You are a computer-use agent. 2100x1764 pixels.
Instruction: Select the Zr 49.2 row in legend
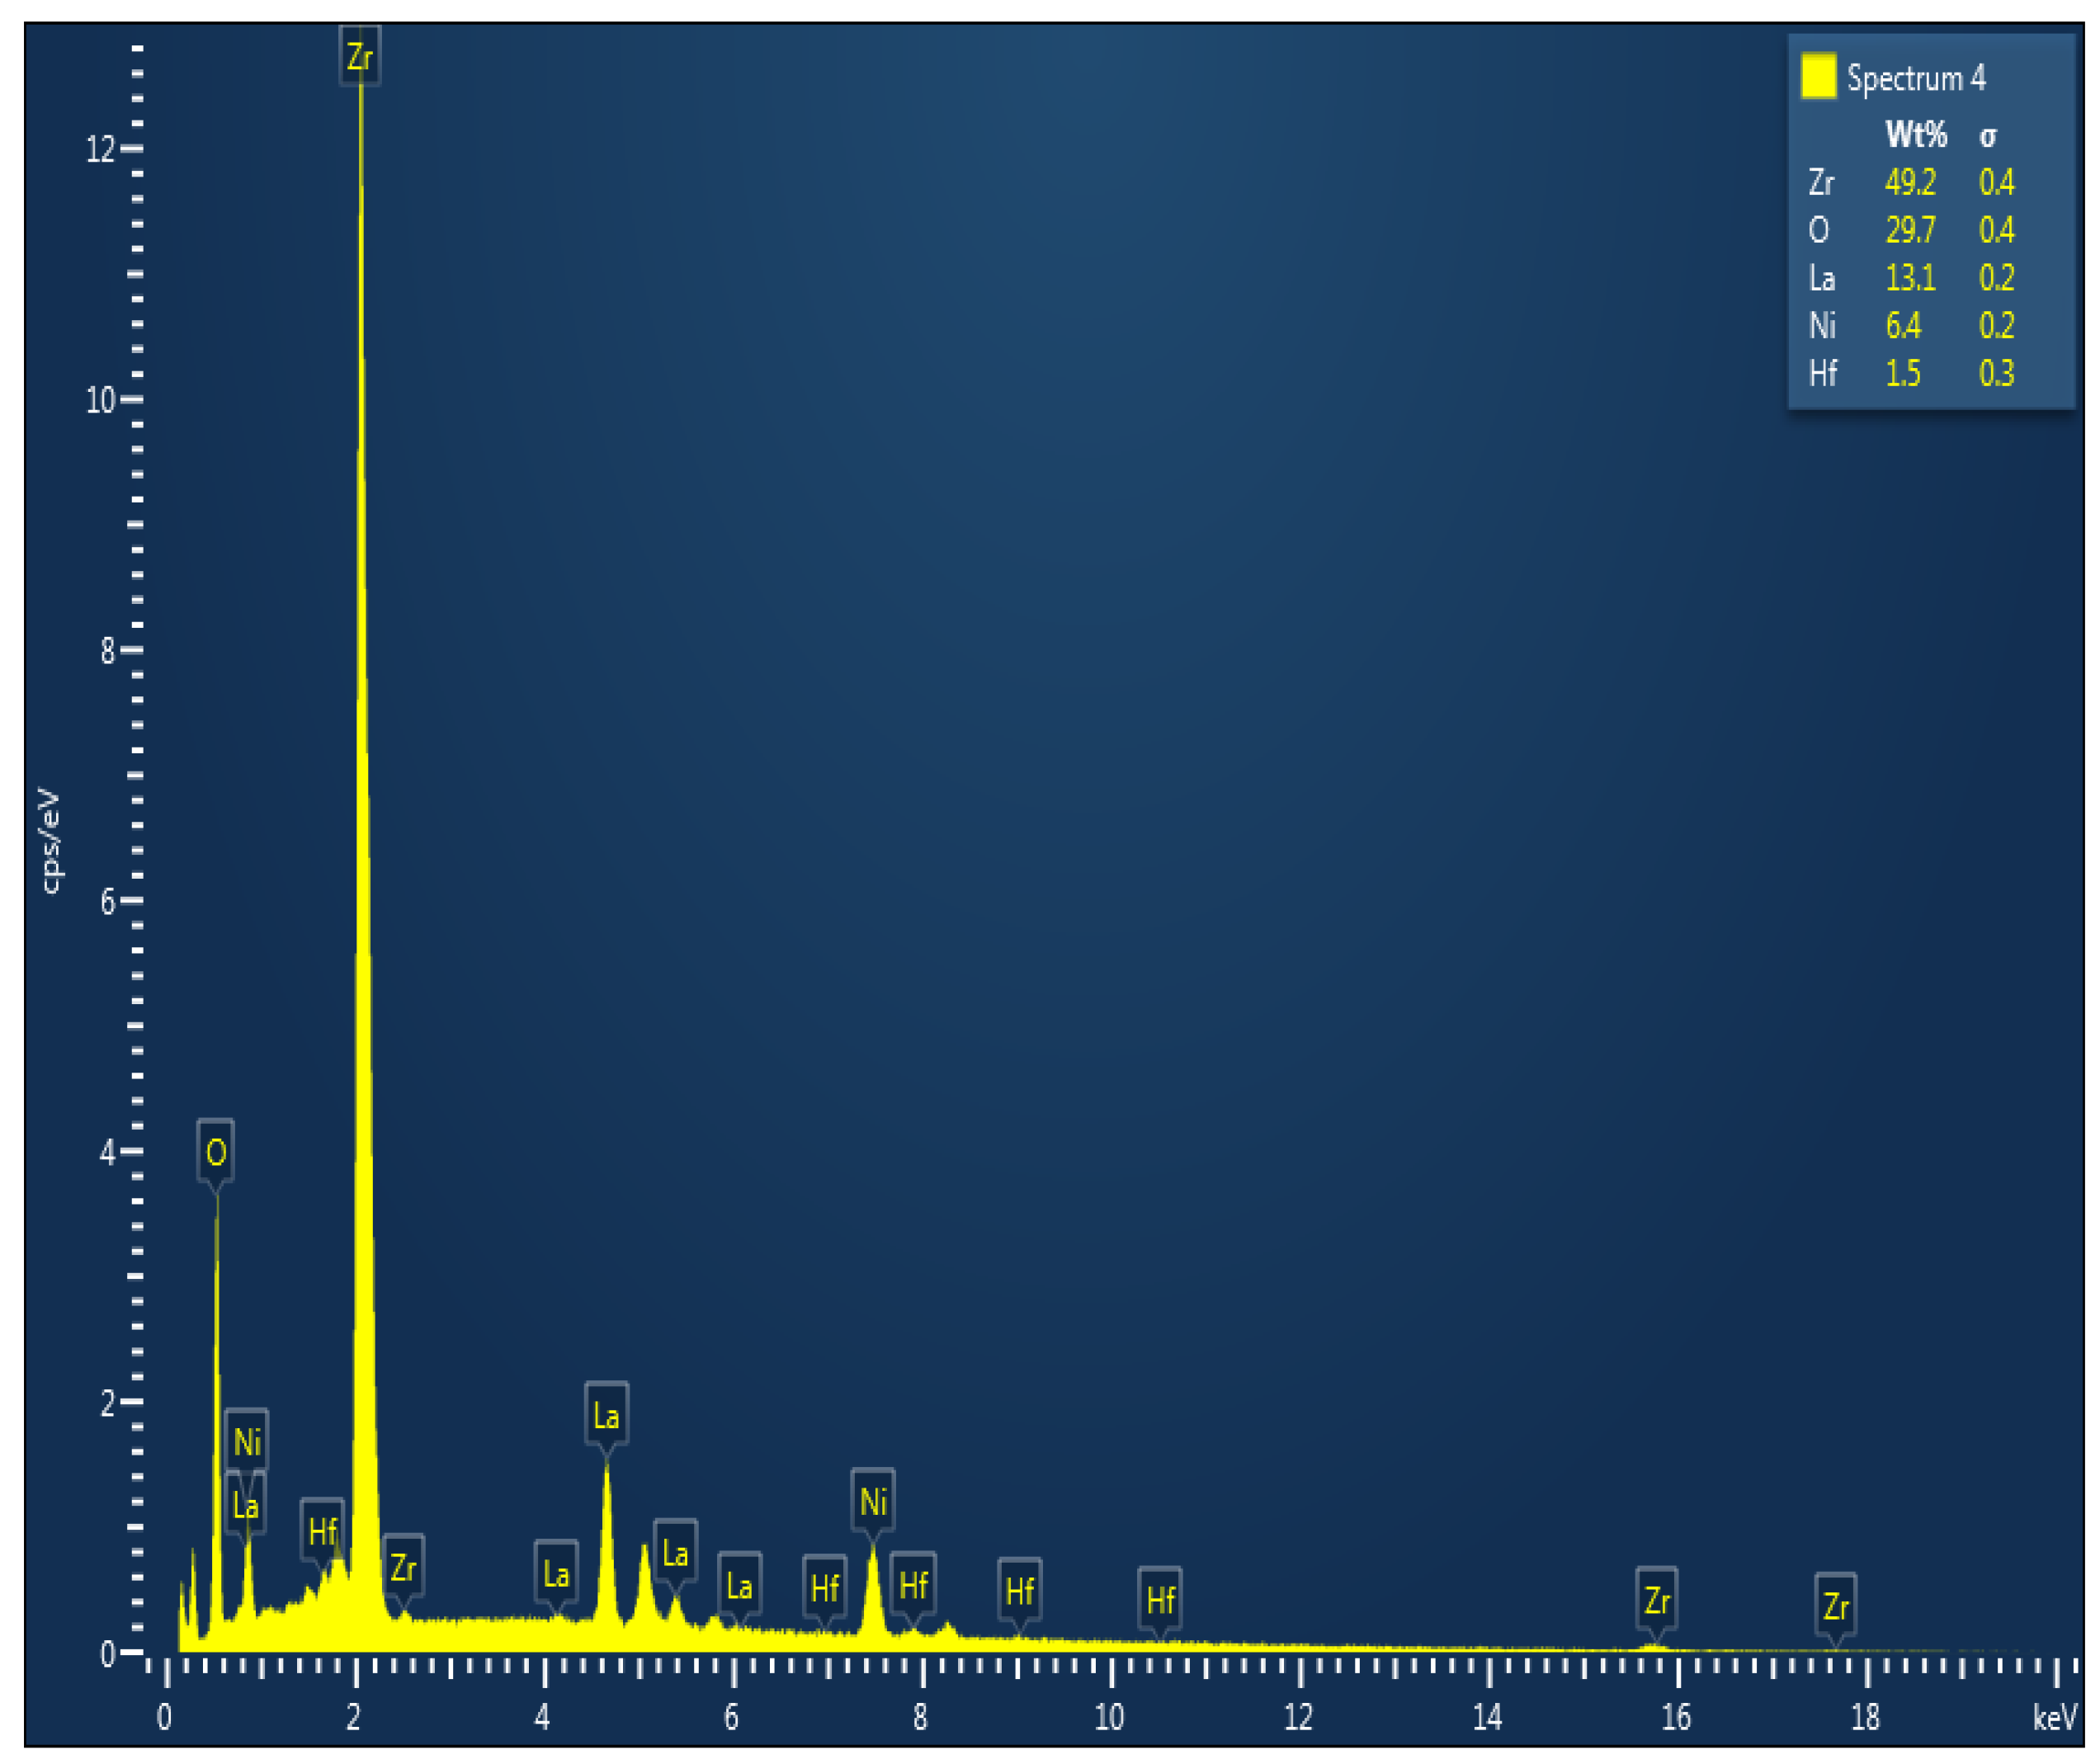[1910, 182]
